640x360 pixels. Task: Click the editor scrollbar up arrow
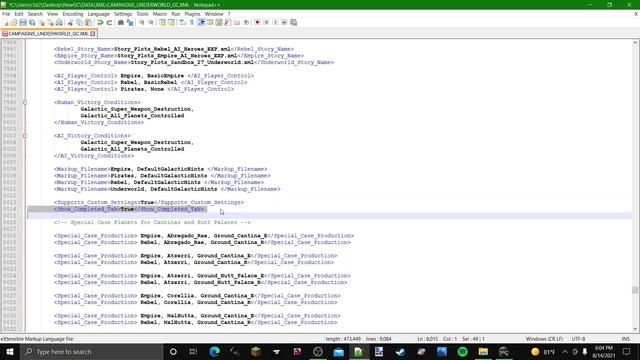tap(635, 42)
